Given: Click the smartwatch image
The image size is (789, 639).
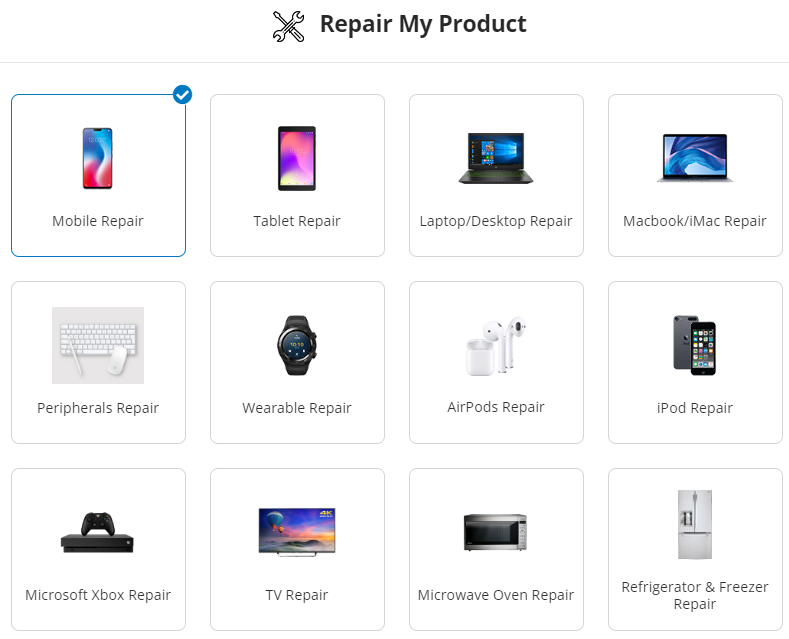Looking at the screenshot, I should (297, 345).
